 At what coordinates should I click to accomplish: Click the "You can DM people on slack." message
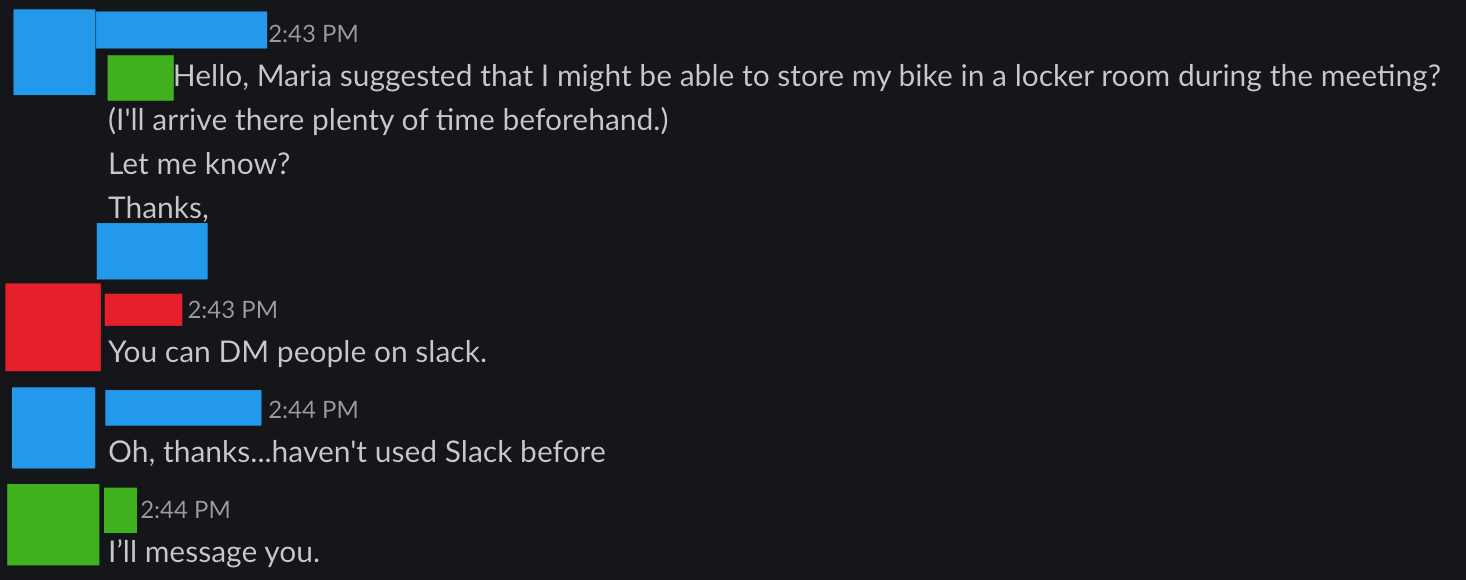tap(297, 352)
